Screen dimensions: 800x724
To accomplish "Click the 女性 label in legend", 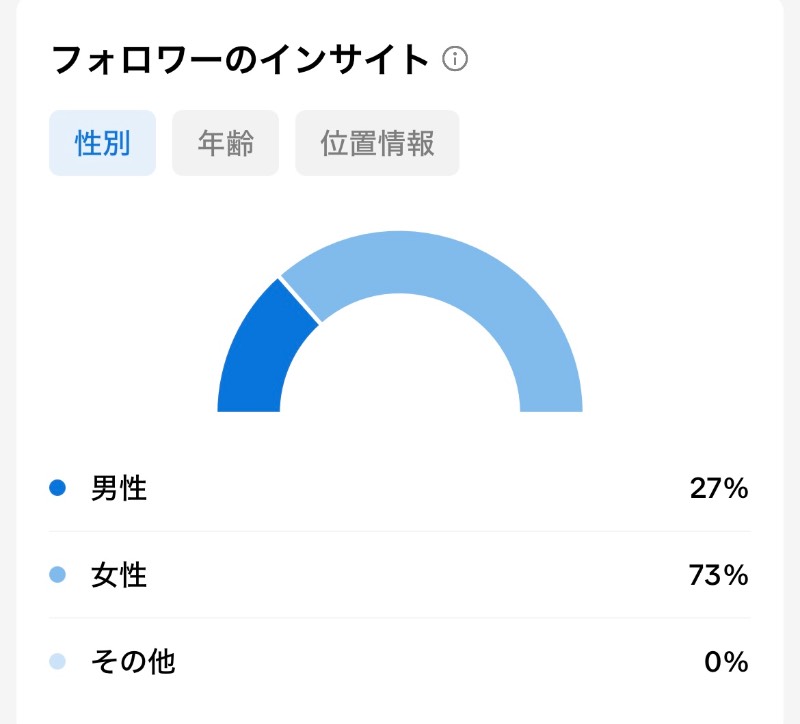I will point(119,575).
